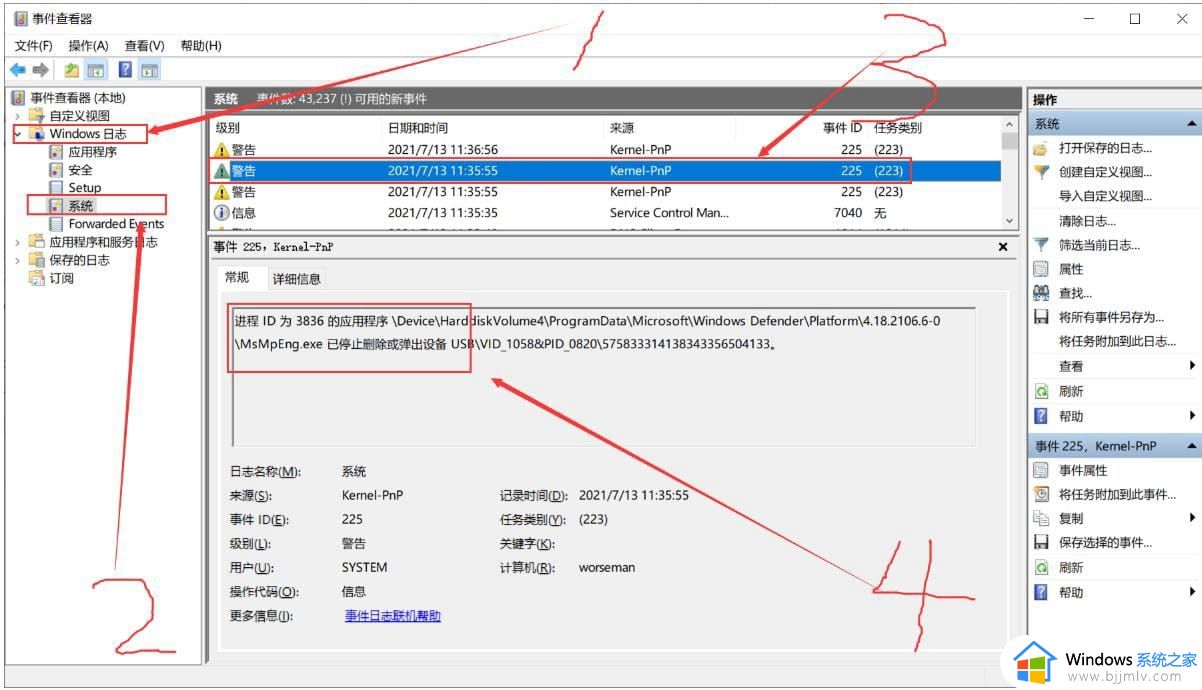
Task: Click the 属性 icon in actions pane
Action: click(1041, 269)
